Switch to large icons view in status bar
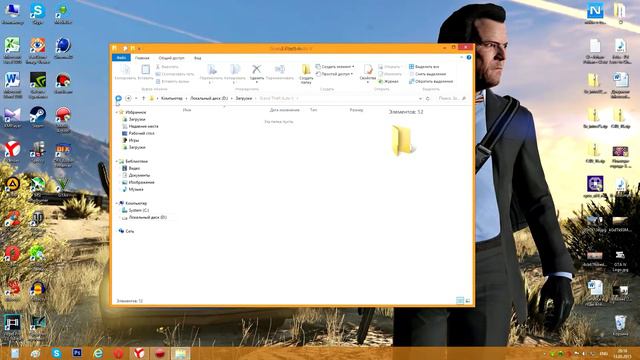640x360 pixels. coord(468,301)
